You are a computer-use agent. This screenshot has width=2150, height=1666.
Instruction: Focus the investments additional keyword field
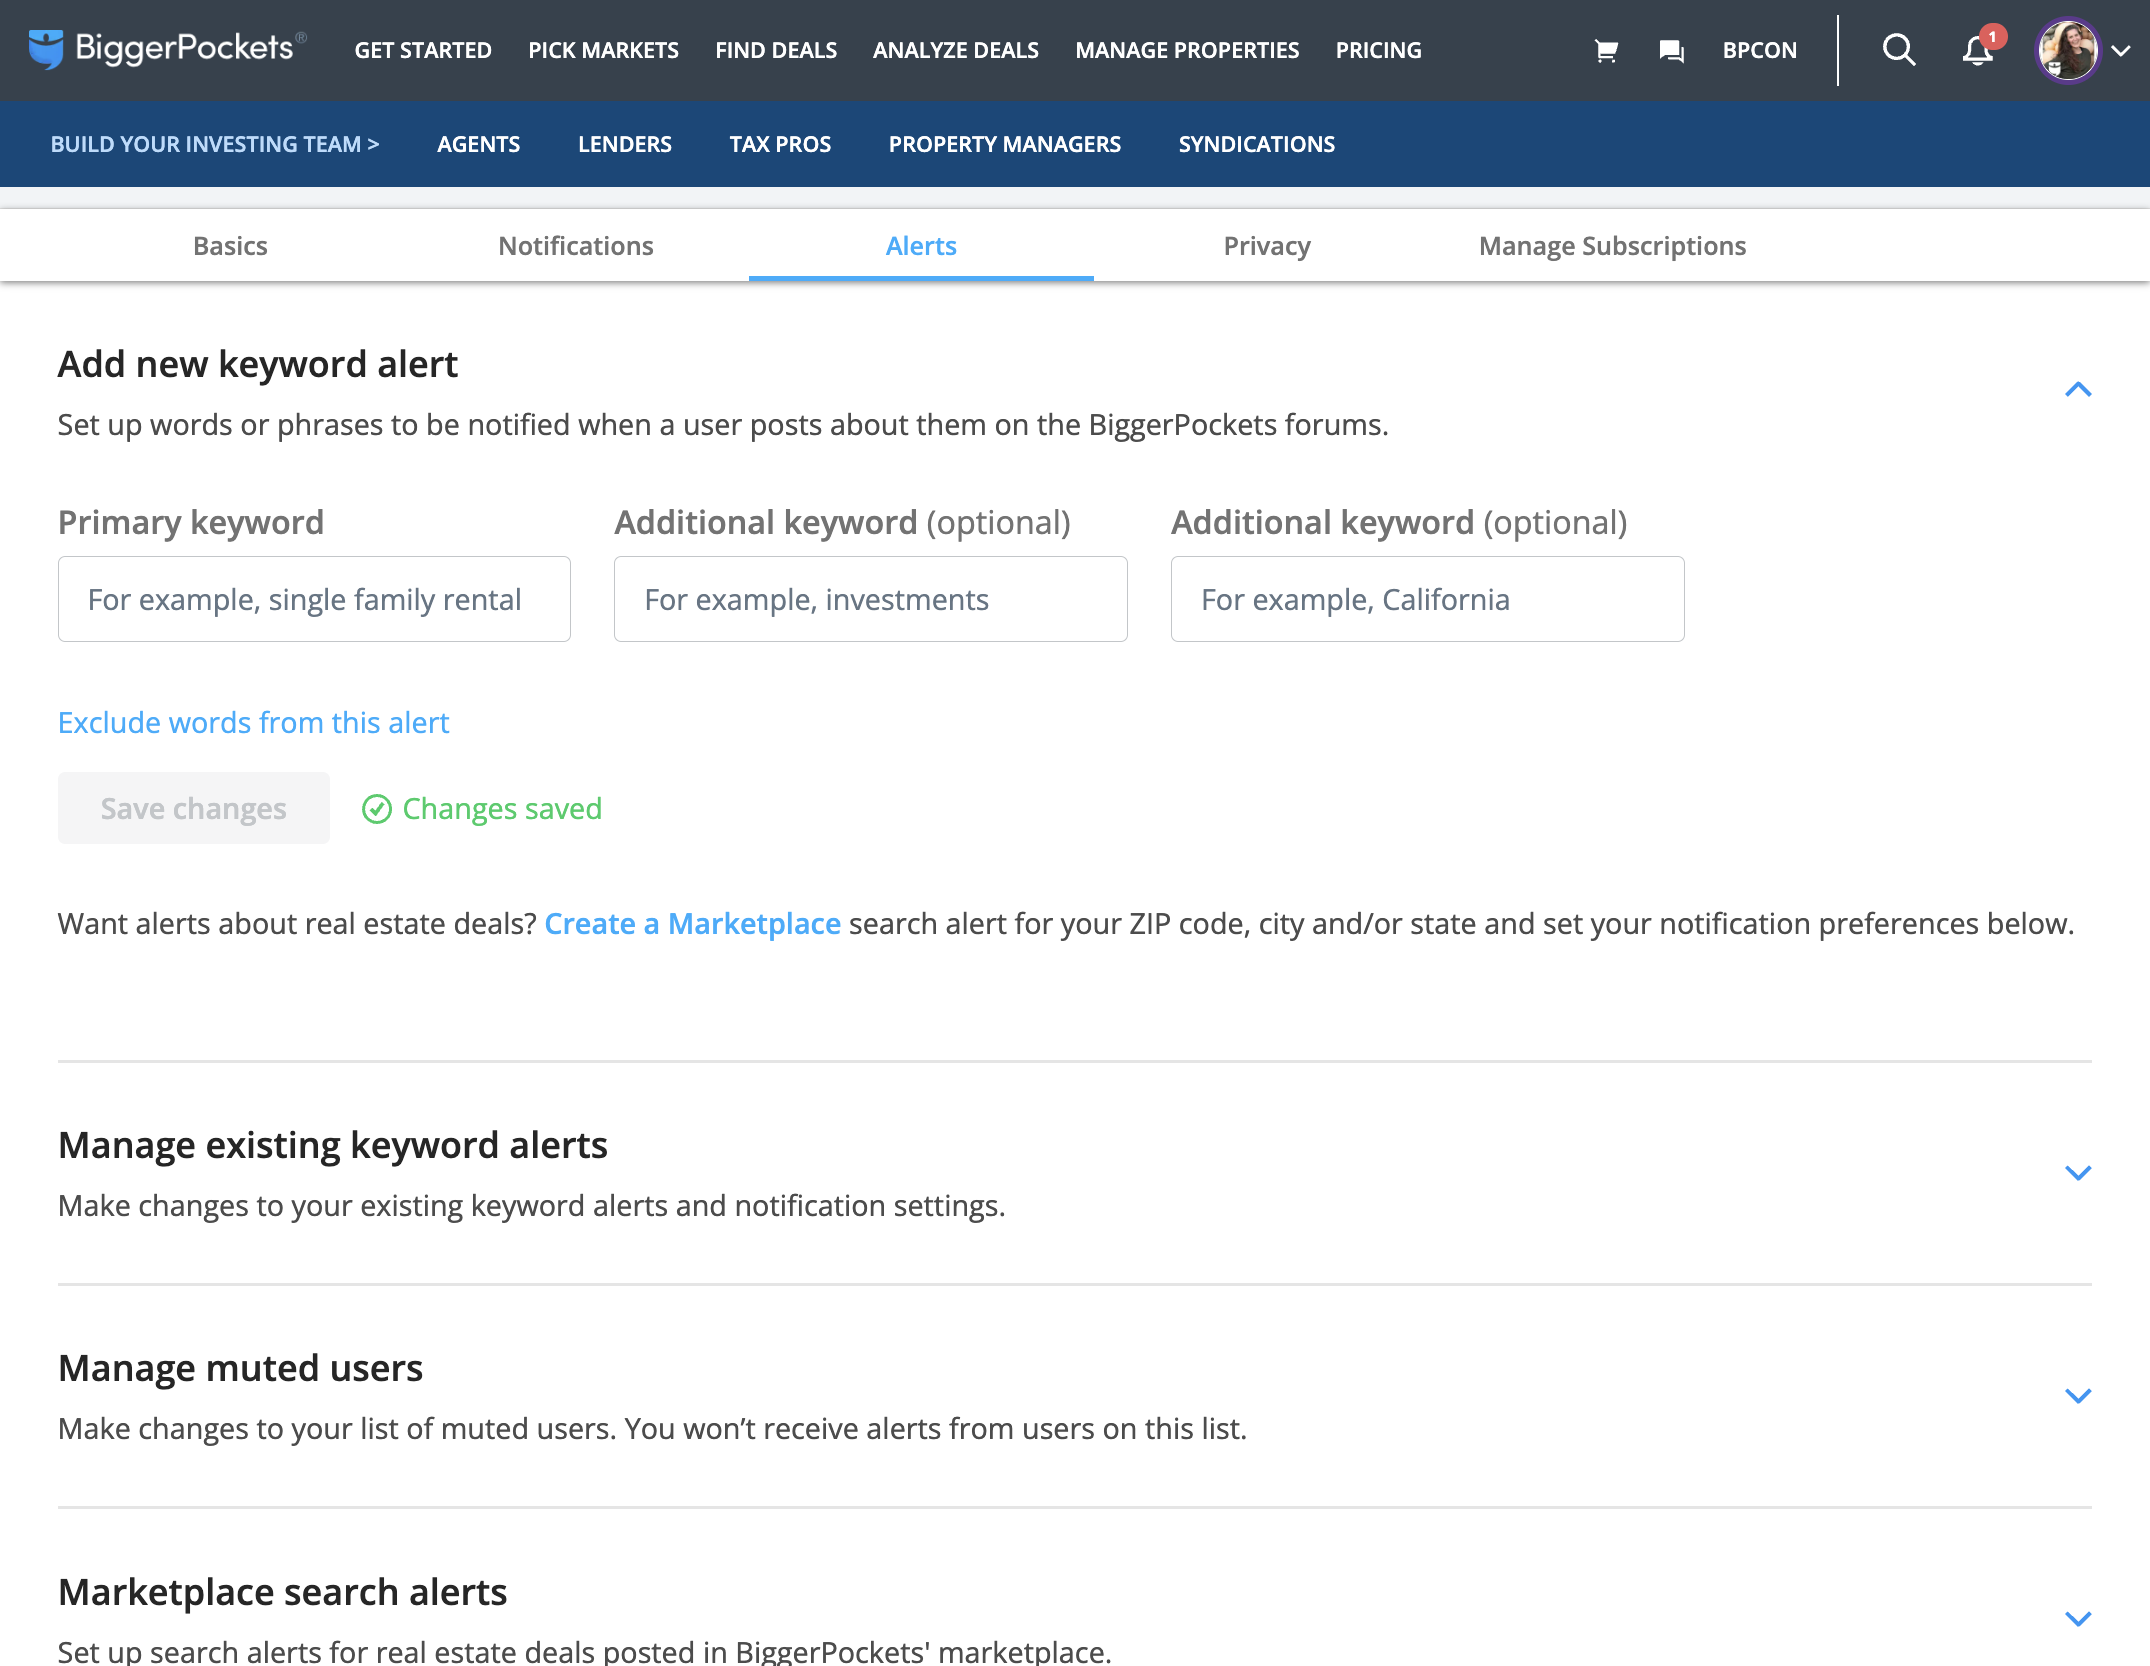click(x=870, y=599)
